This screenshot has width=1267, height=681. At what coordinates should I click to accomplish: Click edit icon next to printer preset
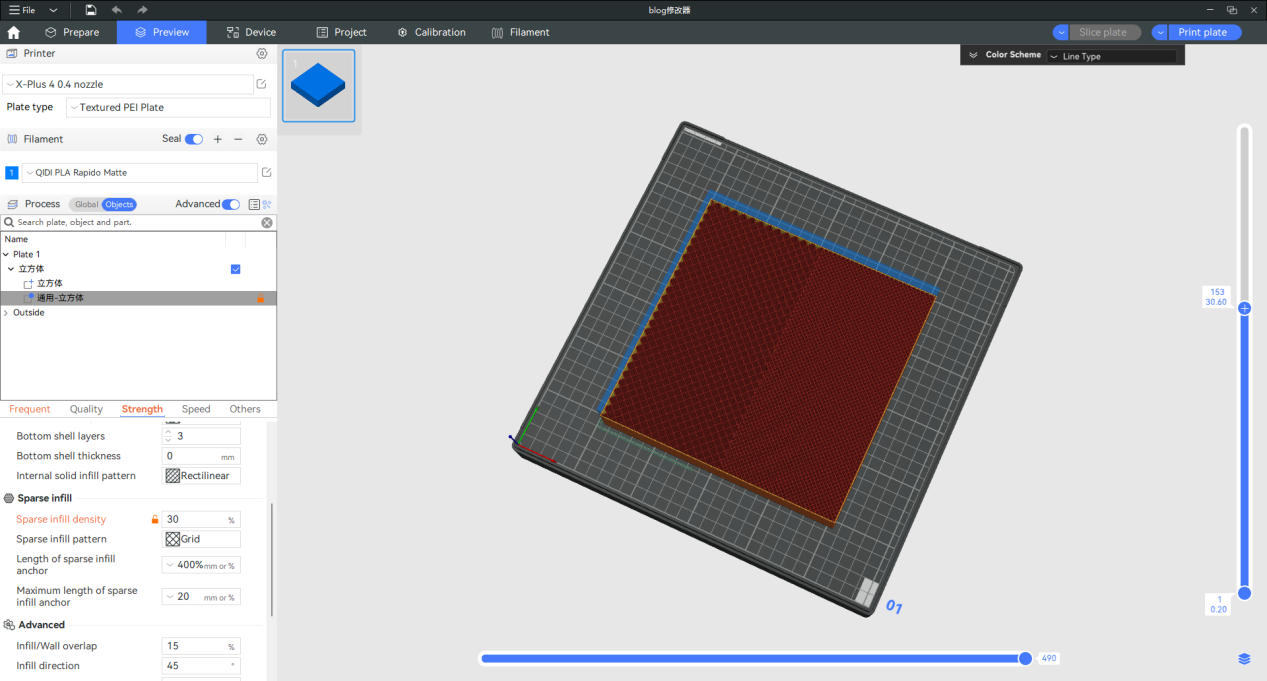pyautogui.click(x=262, y=85)
